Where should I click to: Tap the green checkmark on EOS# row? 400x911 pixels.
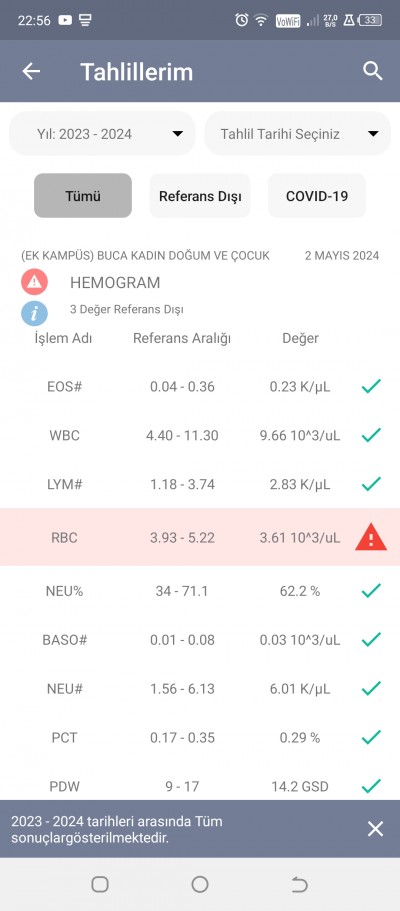click(371, 386)
